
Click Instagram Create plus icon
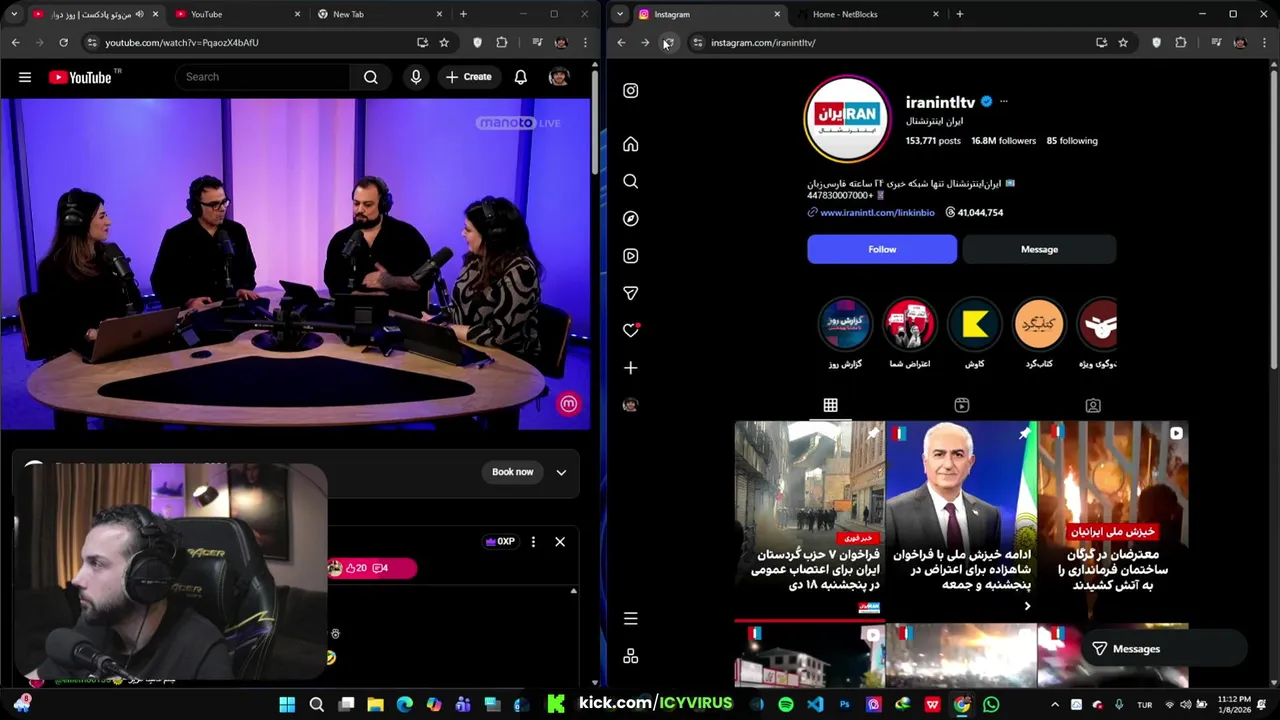point(631,368)
